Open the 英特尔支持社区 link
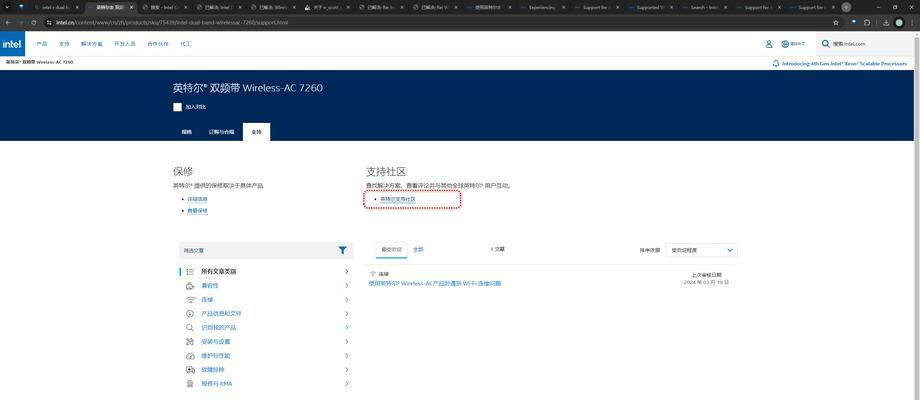 pyautogui.click(x=398, y=199)
